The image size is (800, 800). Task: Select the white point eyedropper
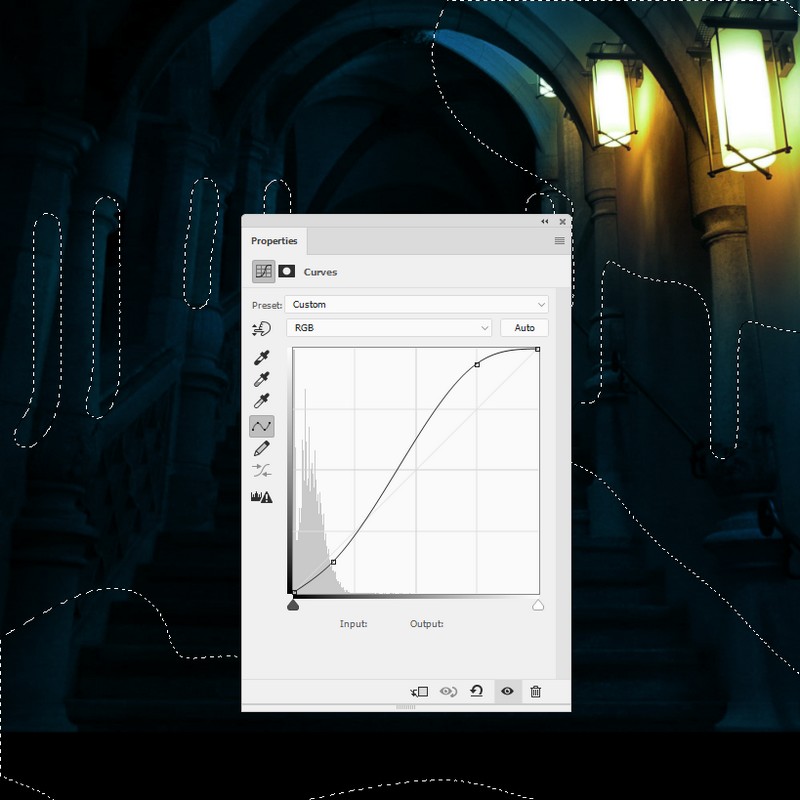click(x=262, y=402)
